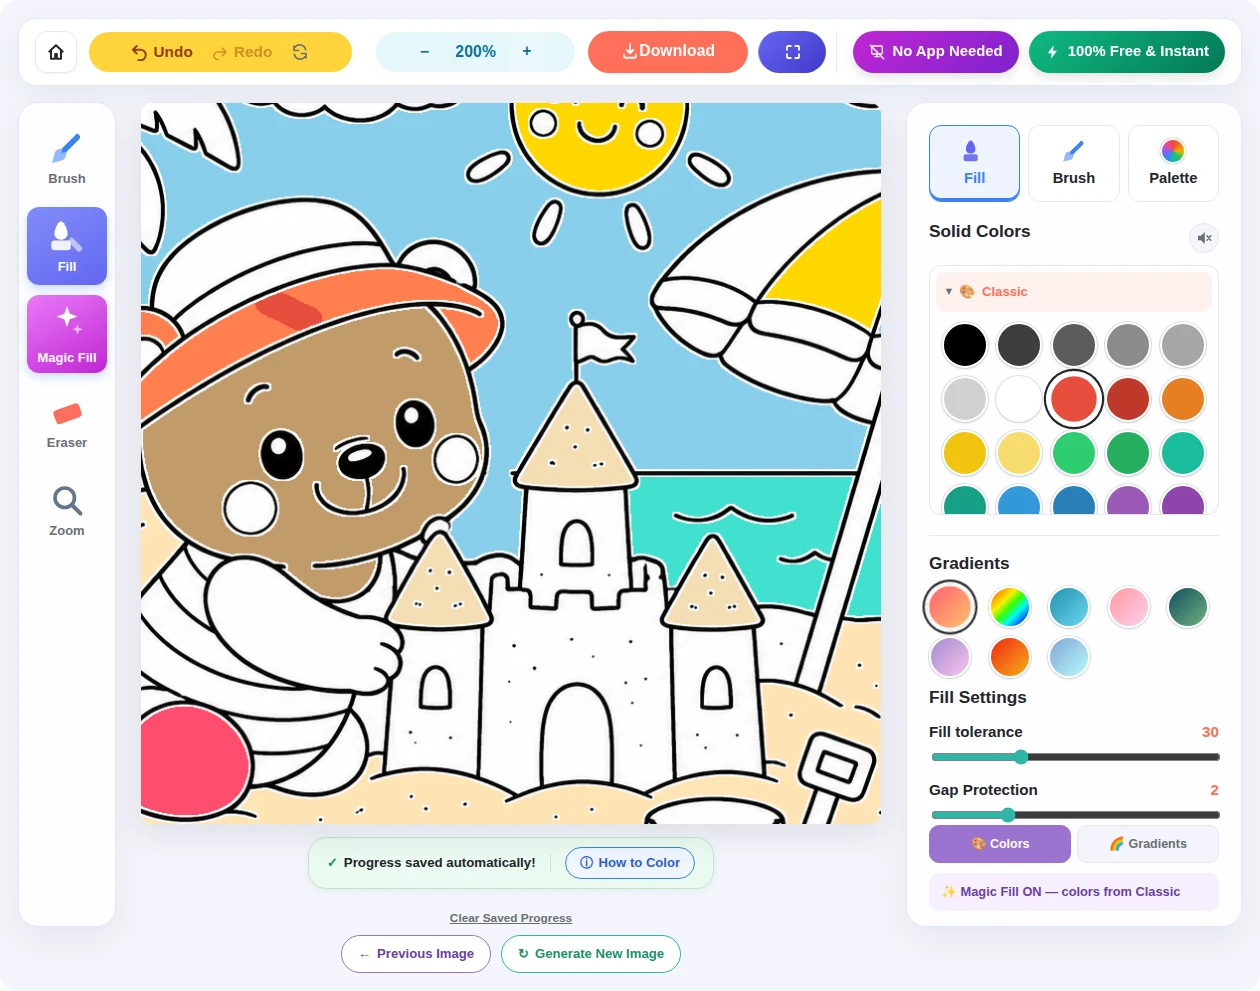Screen dimensions: 1260x991
Task: Click the Magic Fill ON status banner
Action: coord(1074,892)
